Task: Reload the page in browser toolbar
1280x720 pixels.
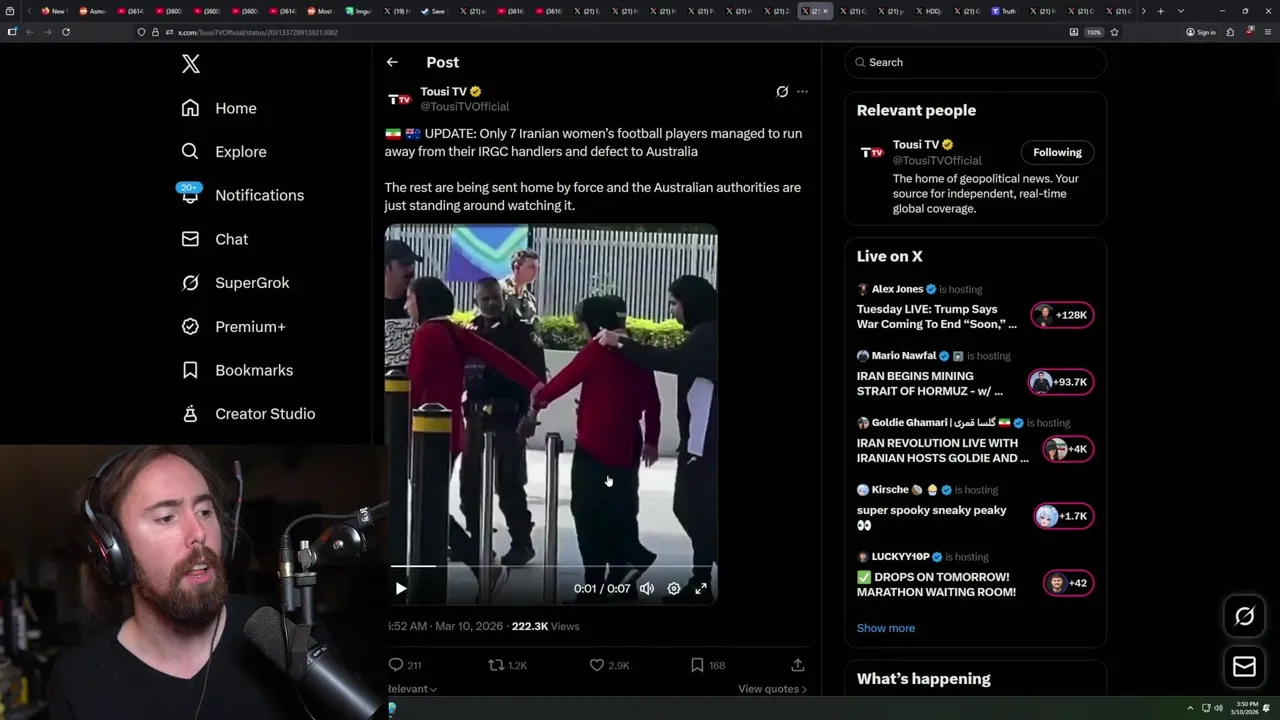Action: click(66, 32)
